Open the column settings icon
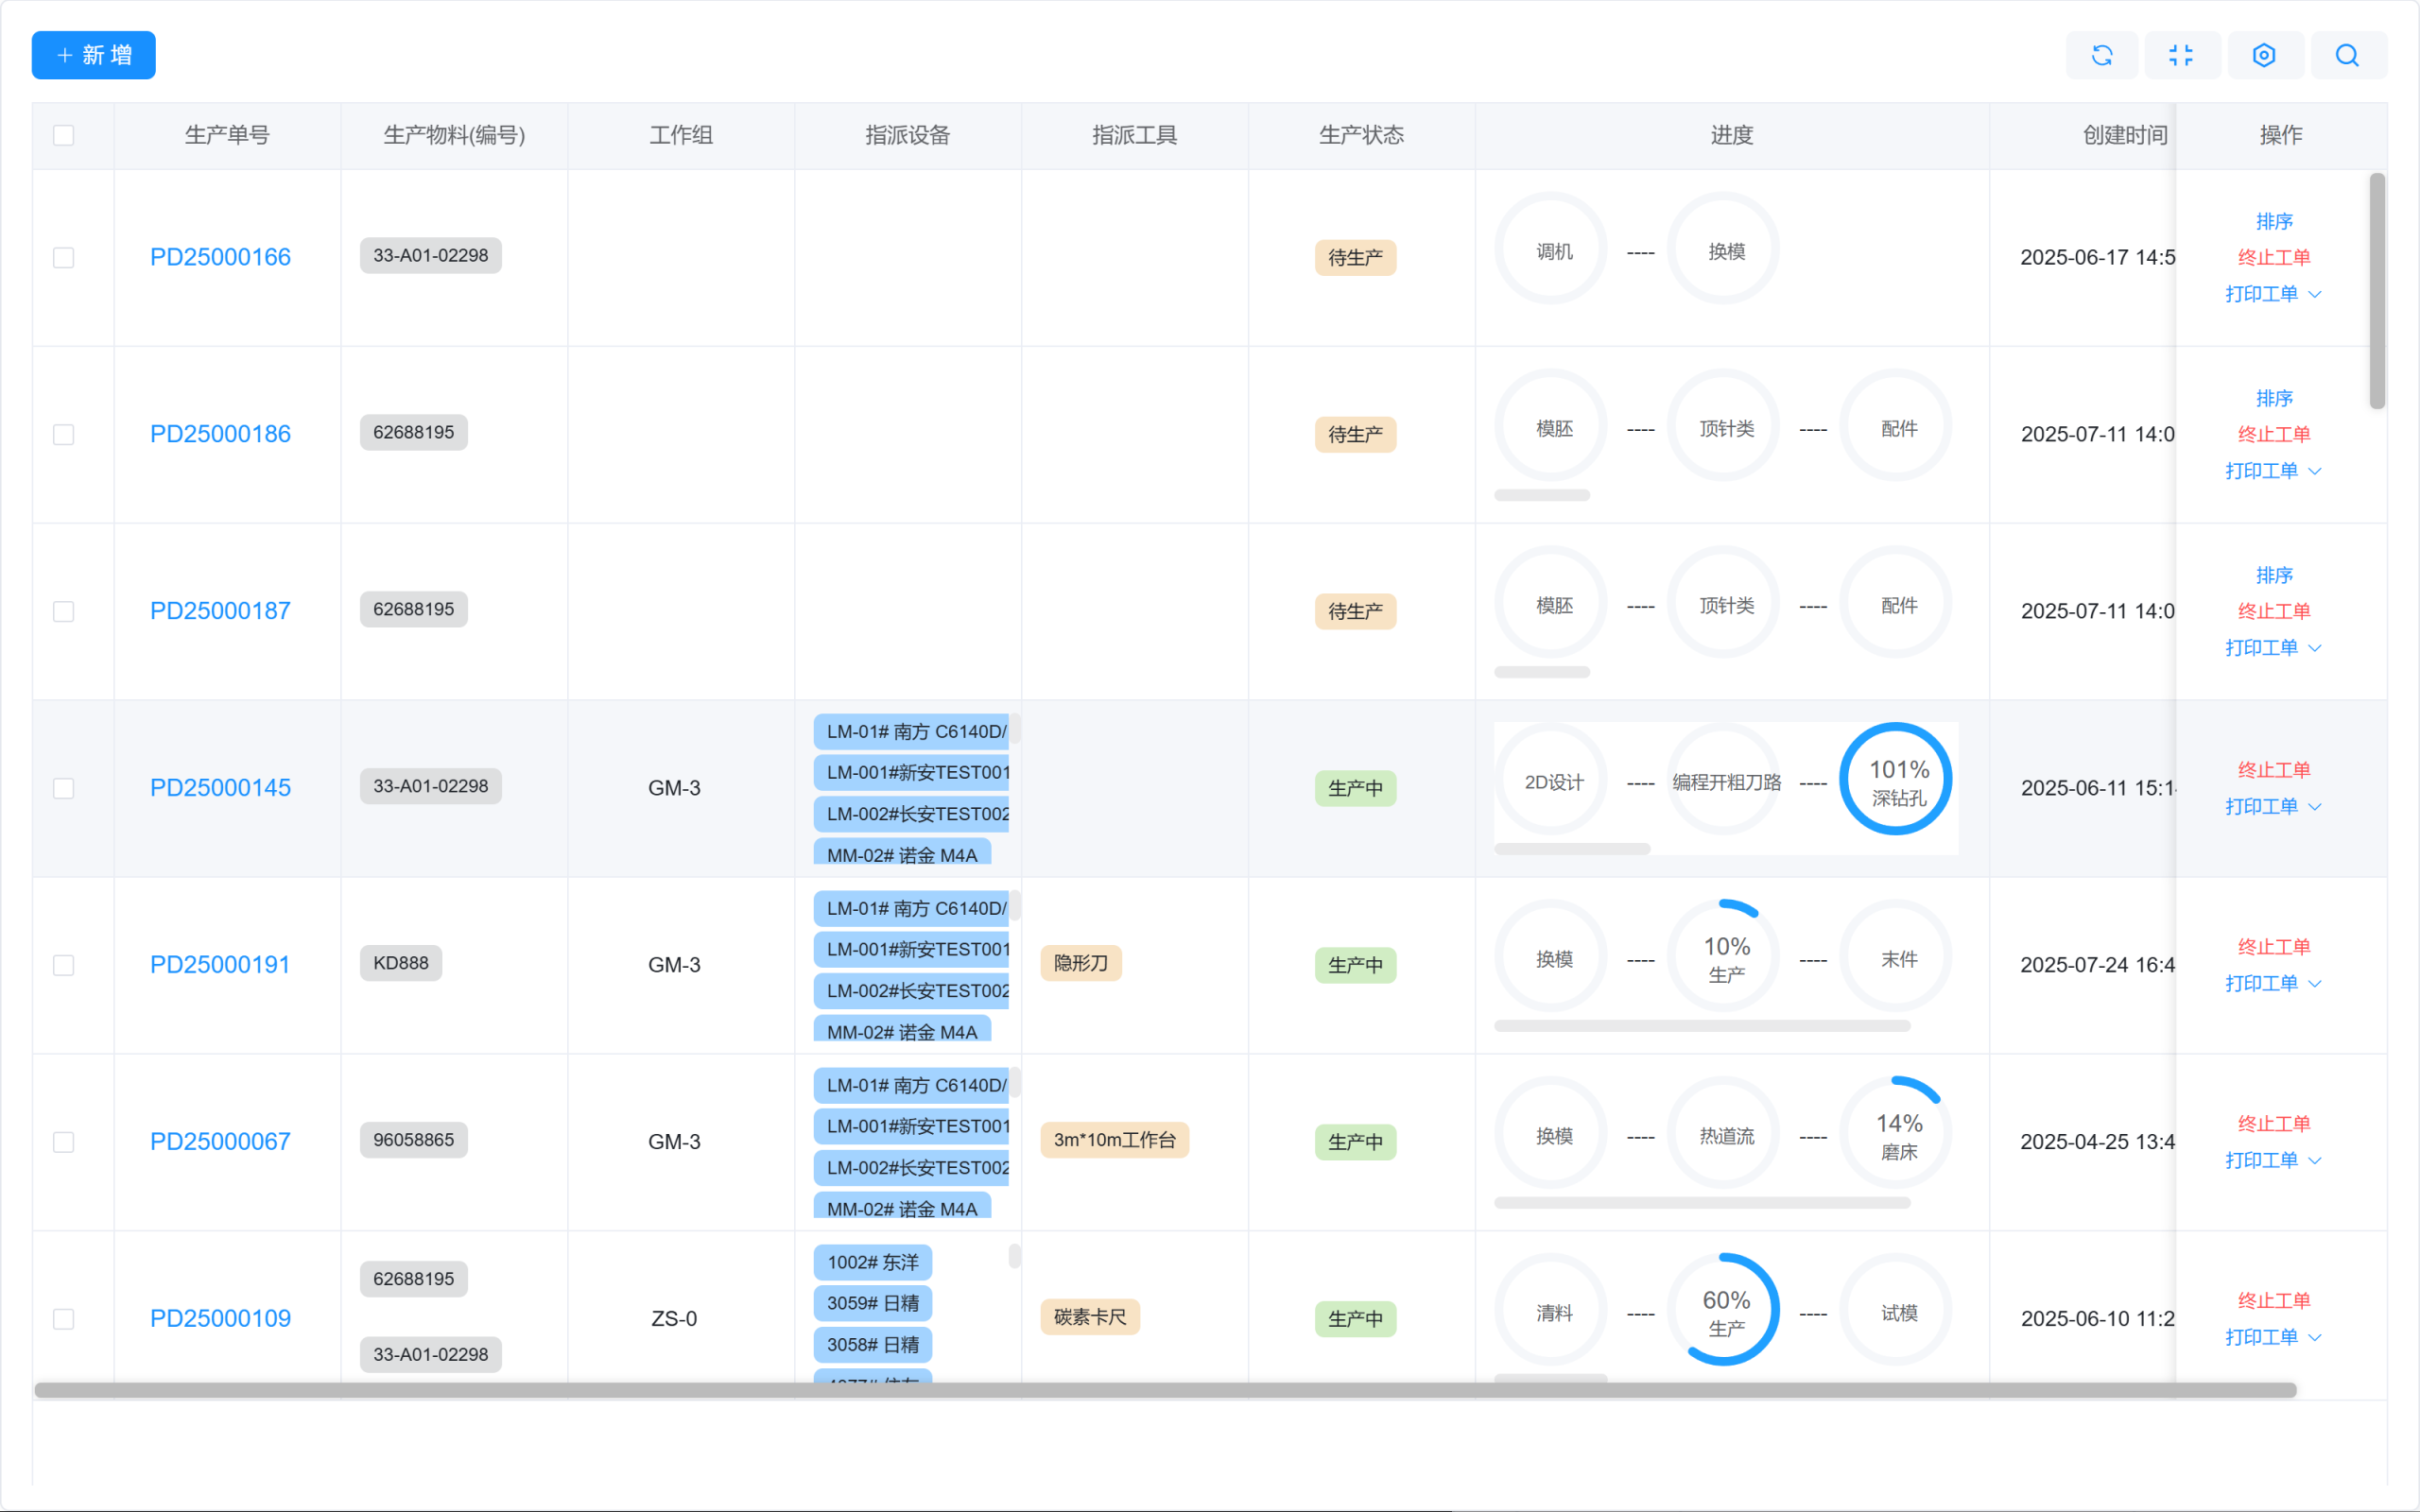This screenshot has height=1512, width=2420. coord(2264,55)
